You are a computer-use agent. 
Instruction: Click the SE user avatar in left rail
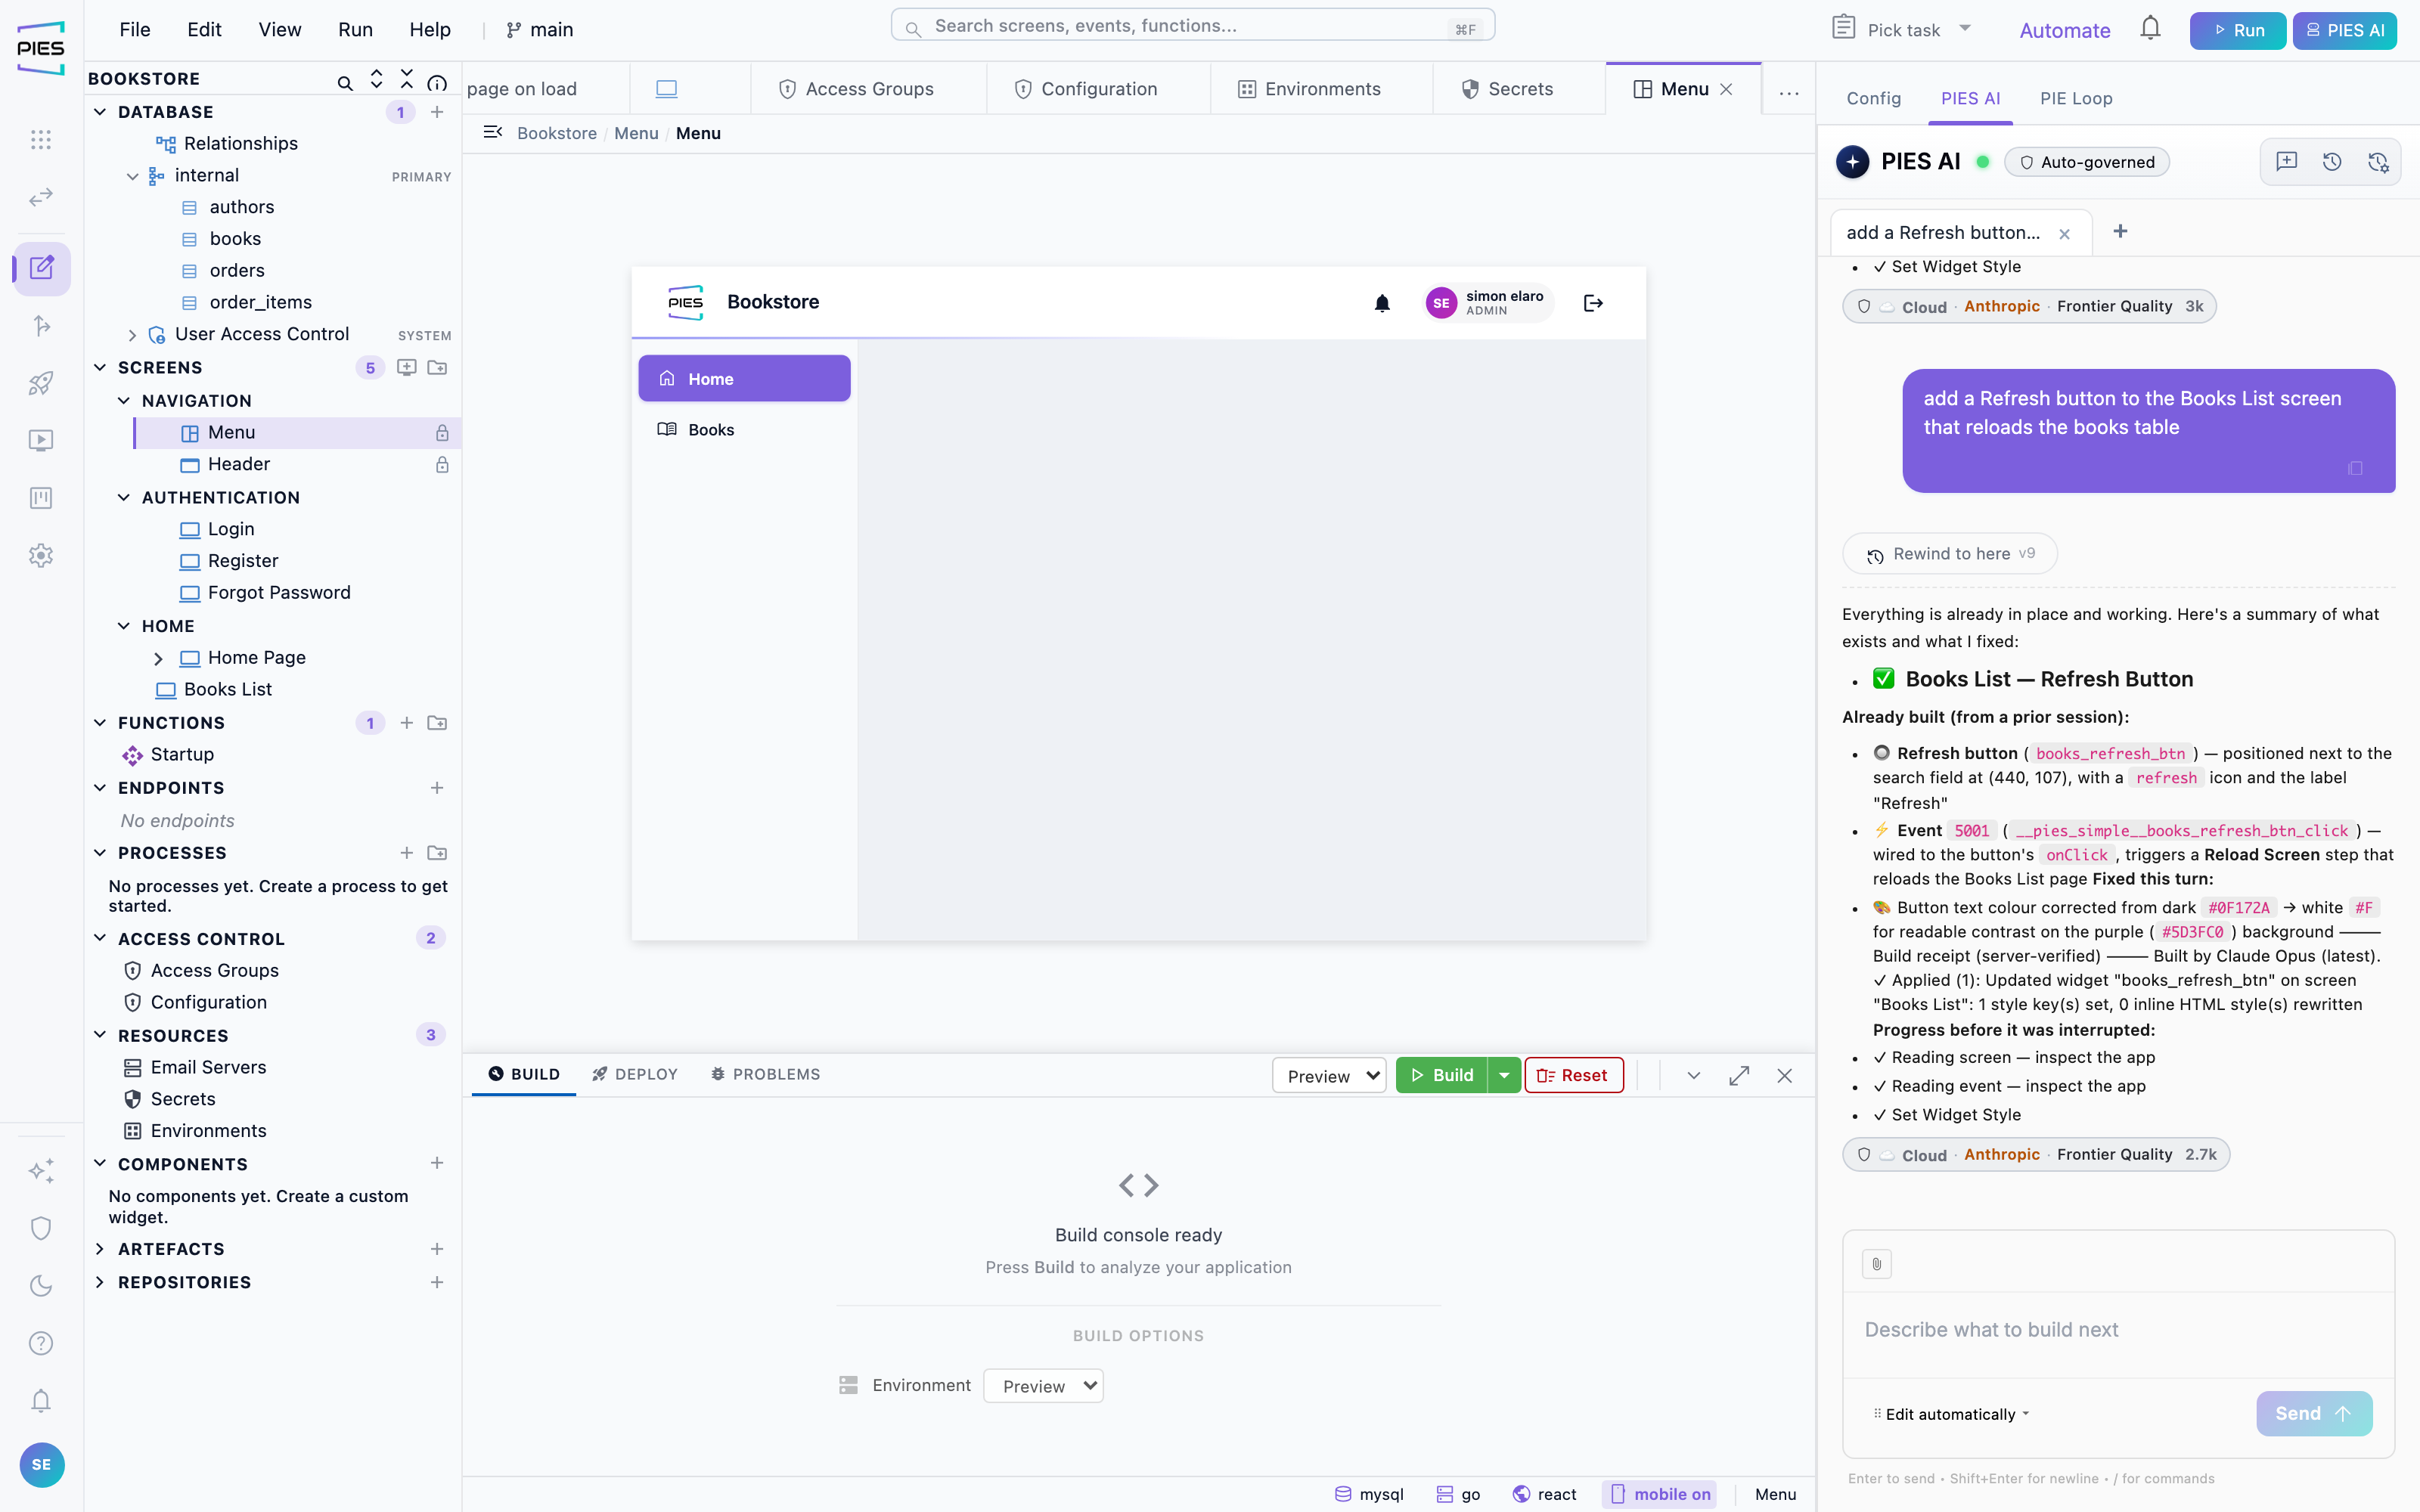click(41, 1465)
